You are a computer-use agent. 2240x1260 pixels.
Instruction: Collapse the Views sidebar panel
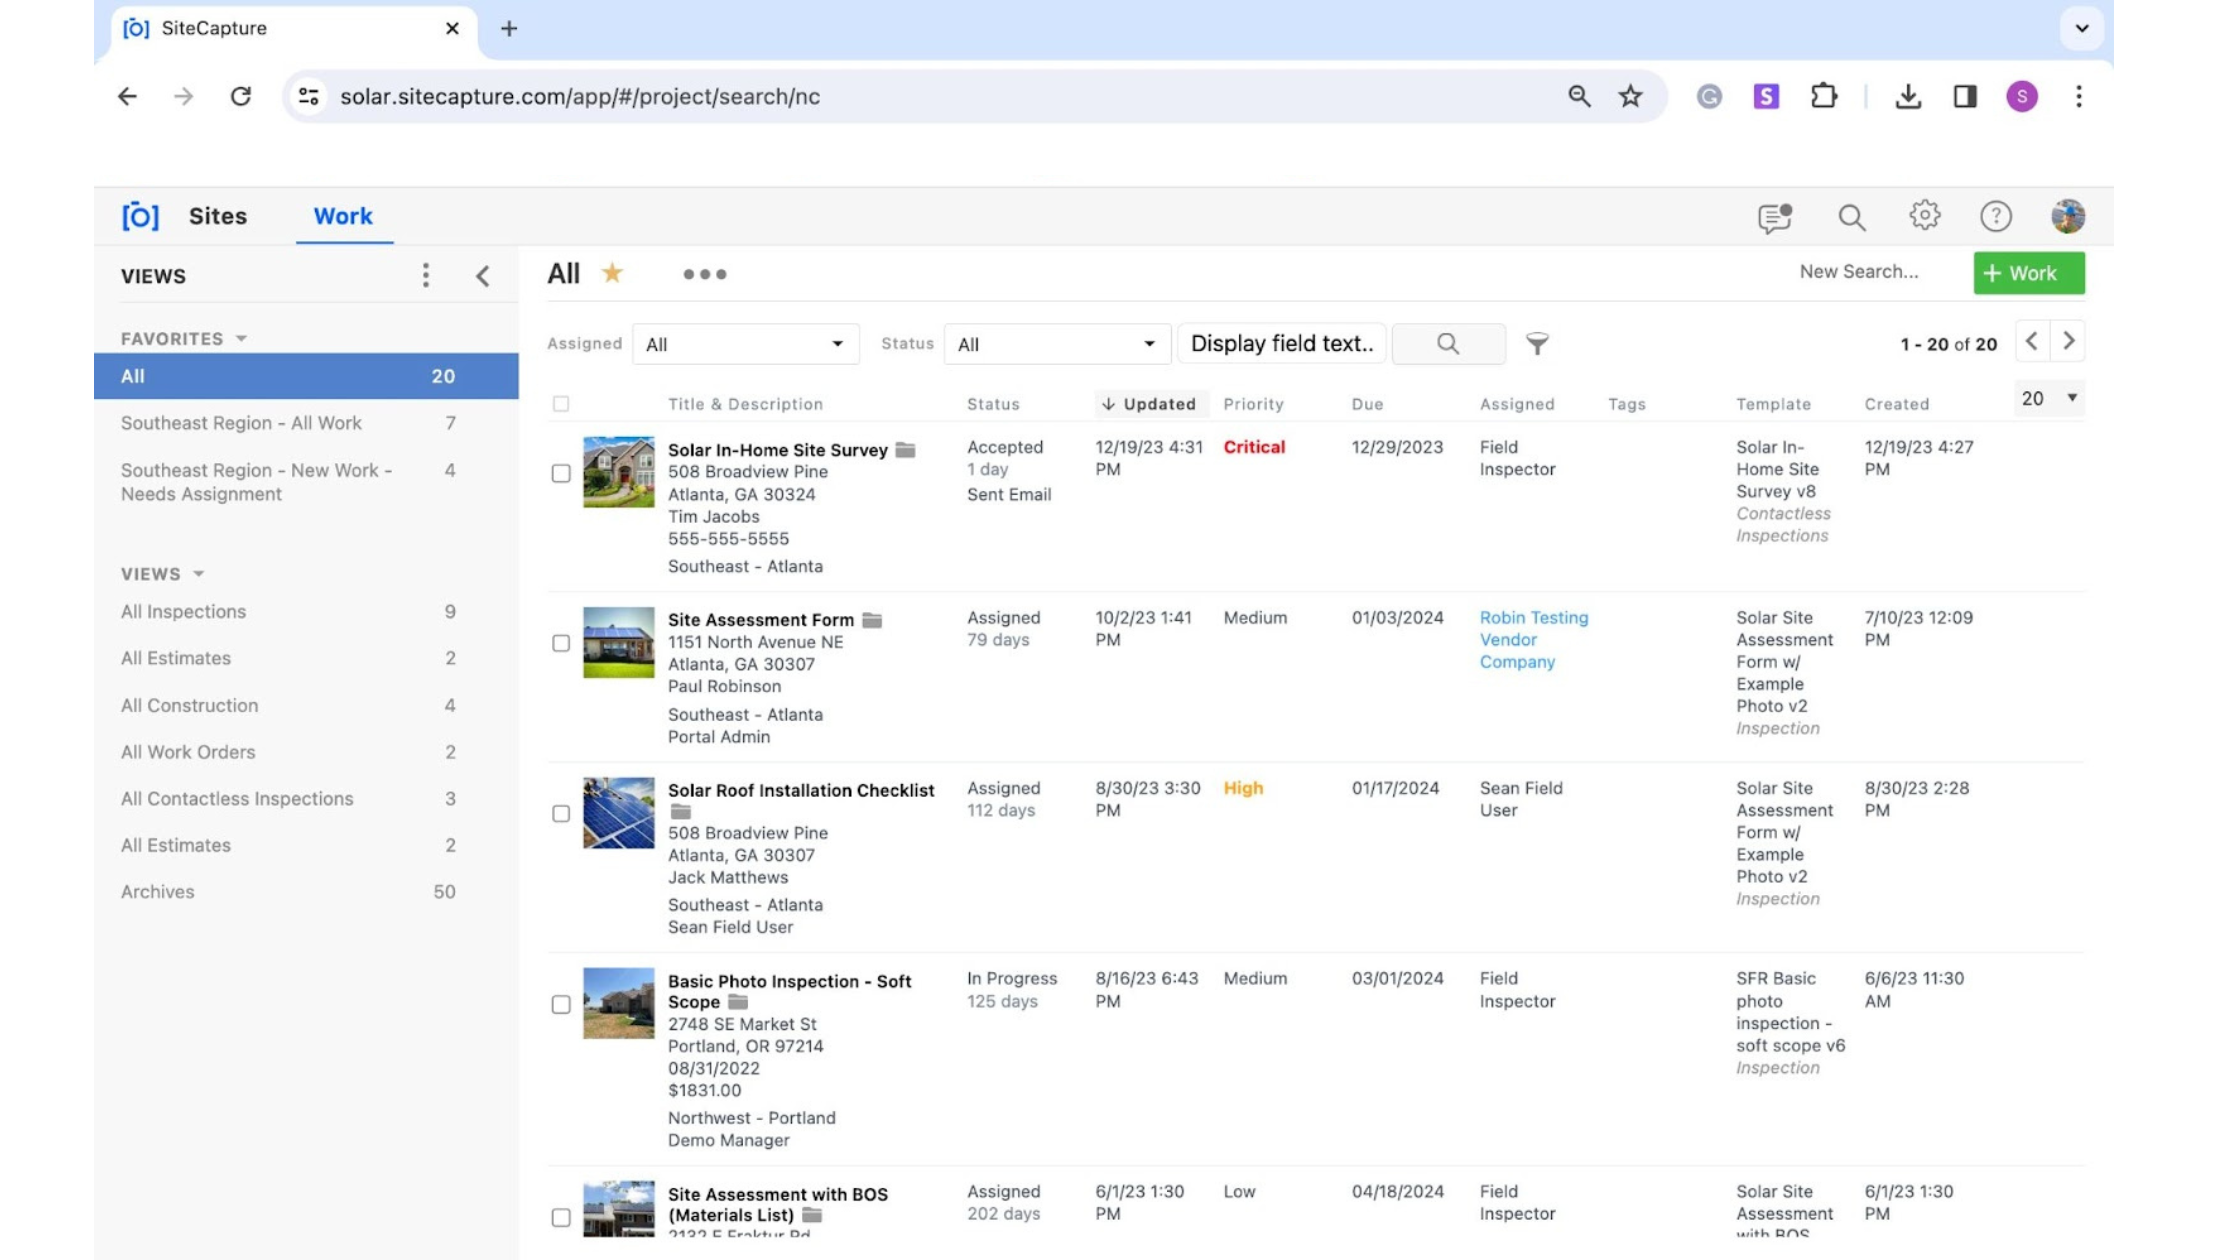pos(483,276)
